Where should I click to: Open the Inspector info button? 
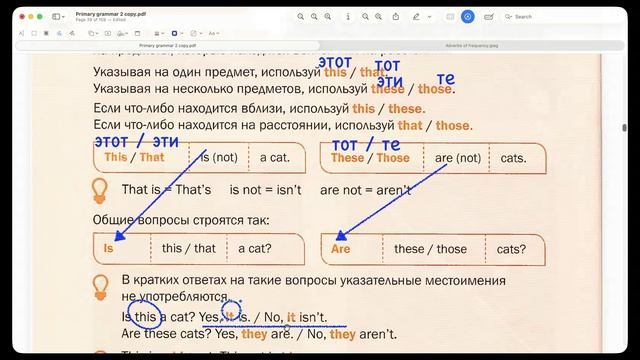point(348,17)
